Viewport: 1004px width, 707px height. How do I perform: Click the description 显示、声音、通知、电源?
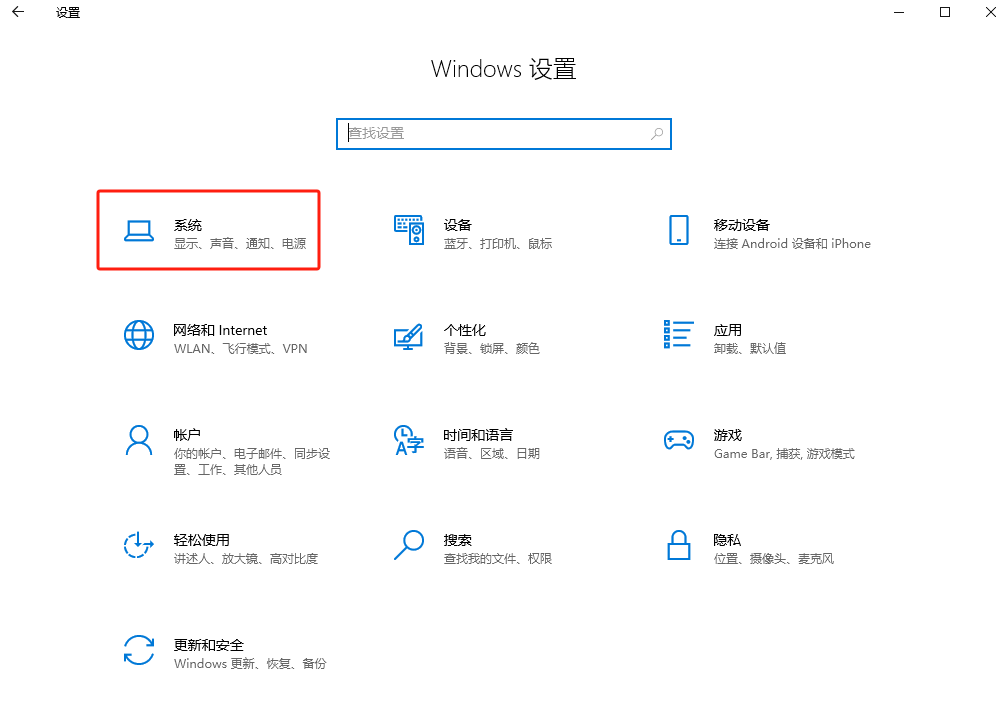point(240,244)
